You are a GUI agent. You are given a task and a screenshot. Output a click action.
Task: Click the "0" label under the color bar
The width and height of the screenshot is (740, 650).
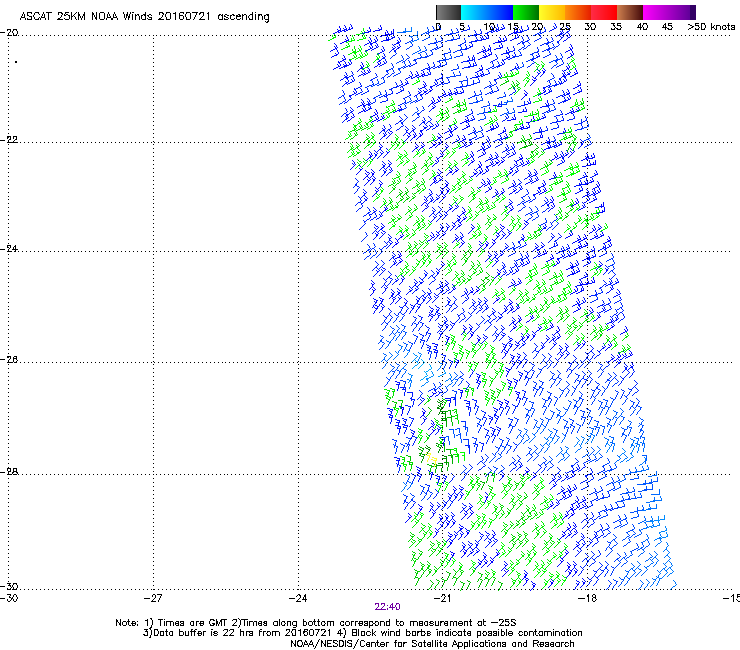coord(438,27)
